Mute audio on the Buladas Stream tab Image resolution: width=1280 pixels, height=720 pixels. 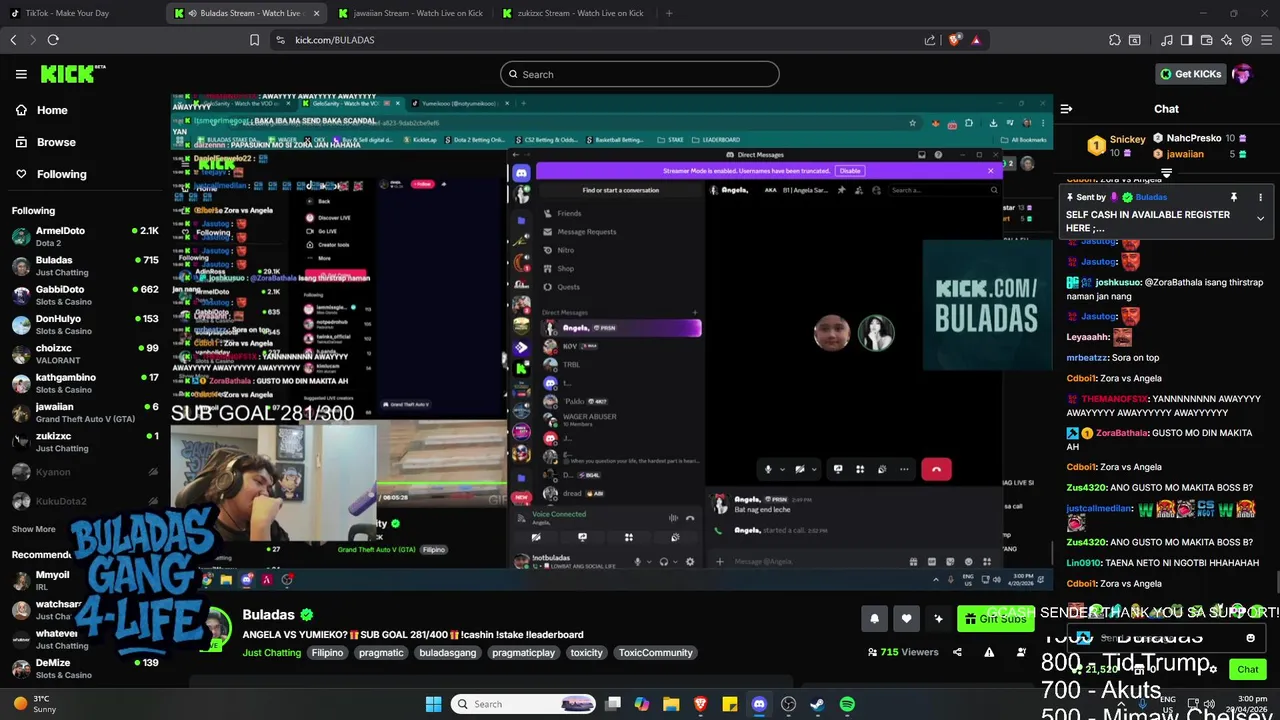coord(192,13)
